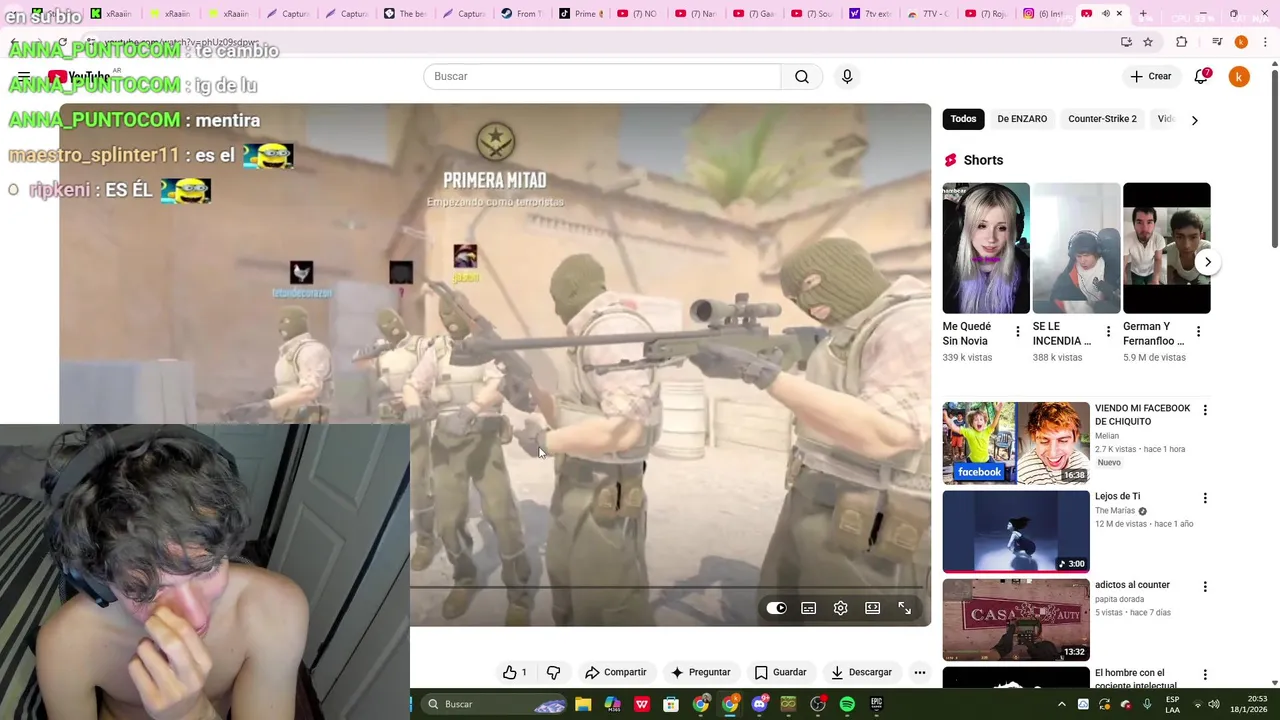The width and height of the screenshot is (1280, 720).
Task: Open 'adictos al counter' video thumbnail
Action: 1016,620
